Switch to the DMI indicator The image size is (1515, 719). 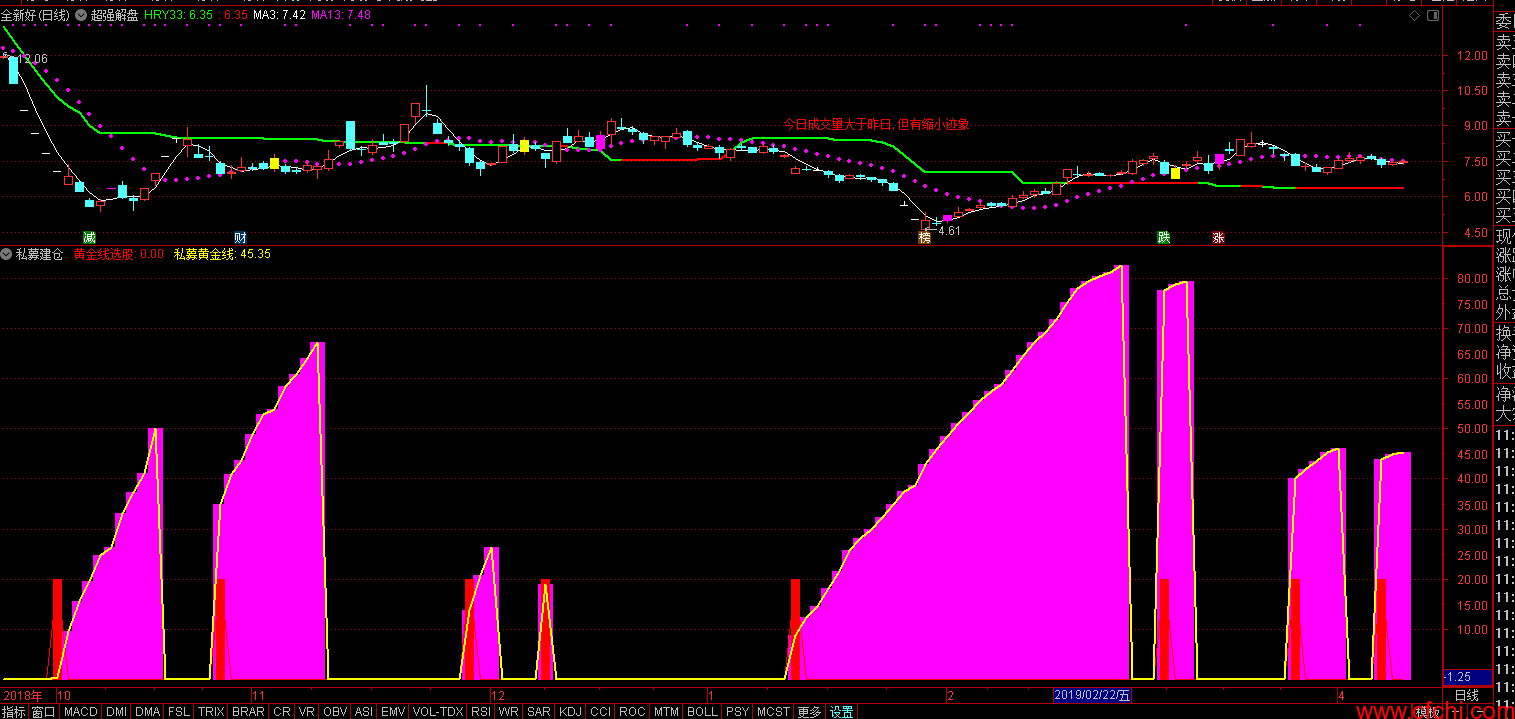click(117, 712)
